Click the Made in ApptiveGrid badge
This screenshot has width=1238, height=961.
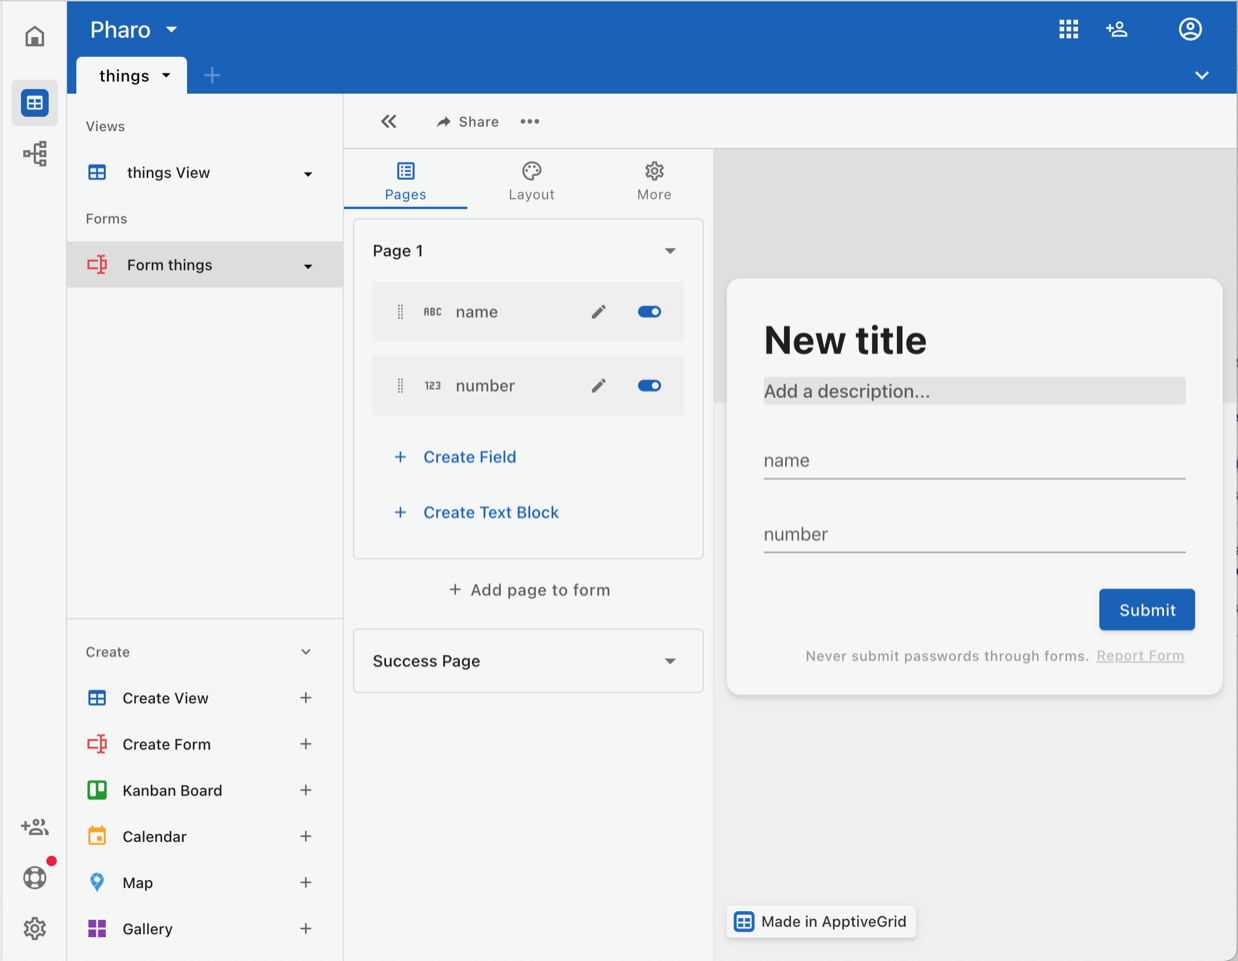click(x=821, y=922)
